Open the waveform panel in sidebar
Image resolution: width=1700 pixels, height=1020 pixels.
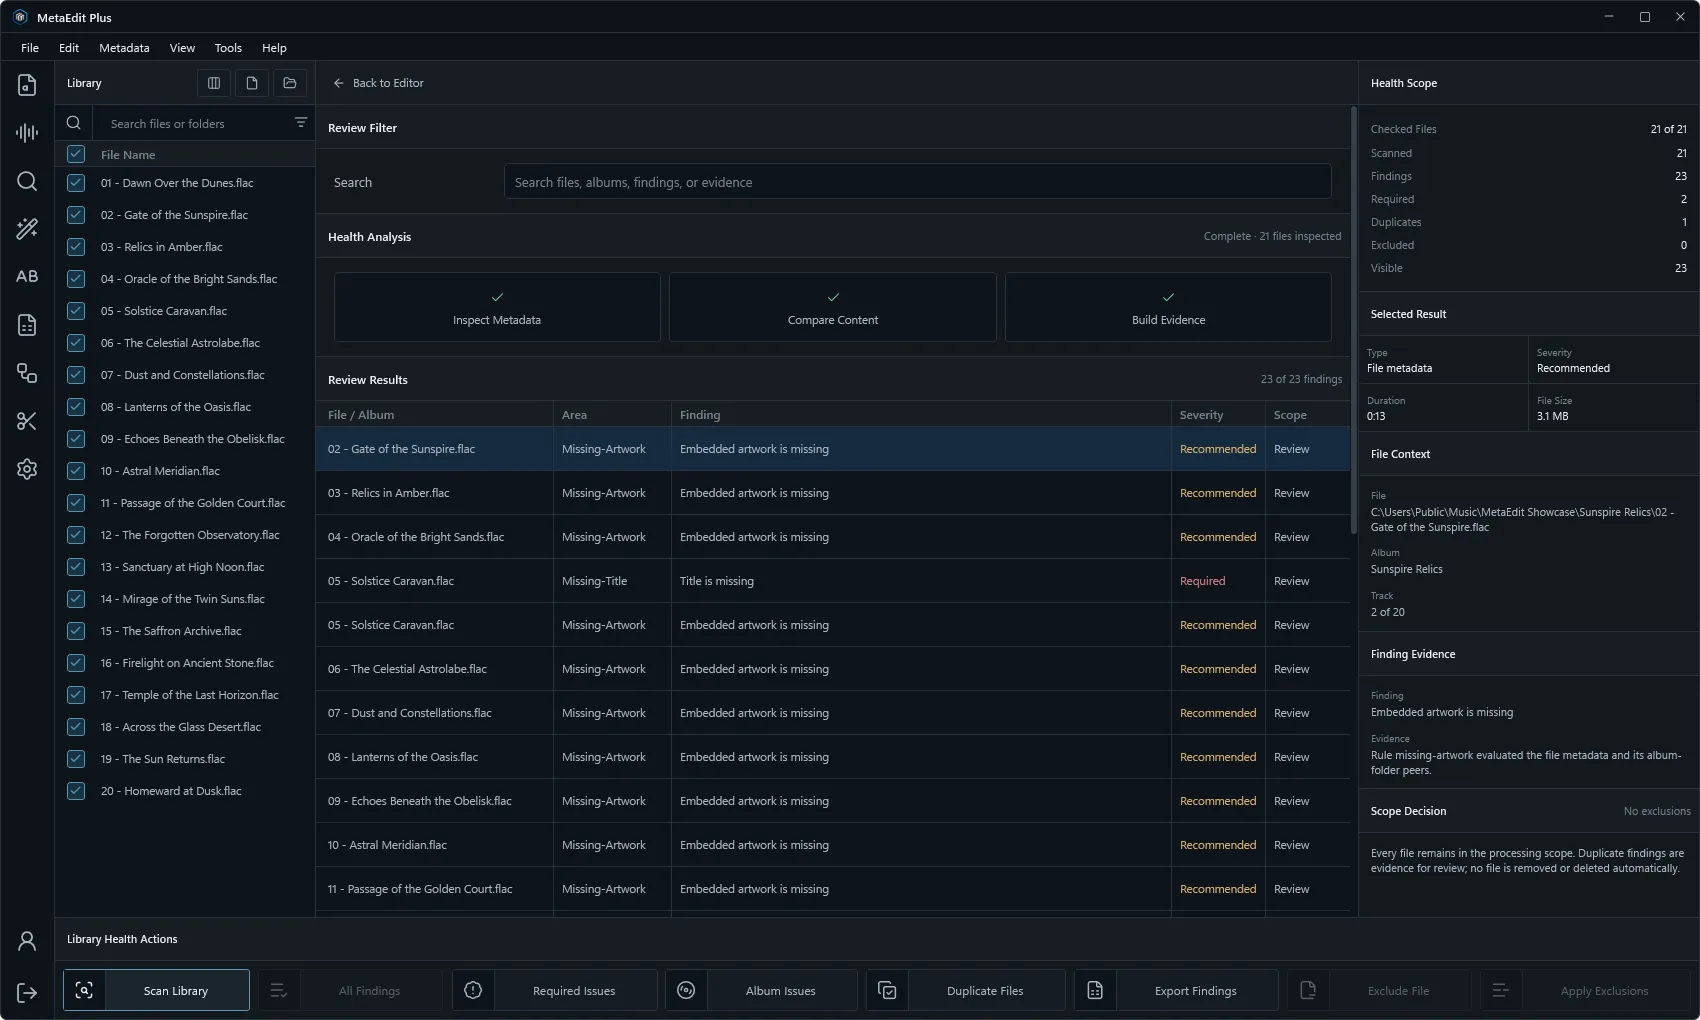pyautogui.click(x=27, y=133)
